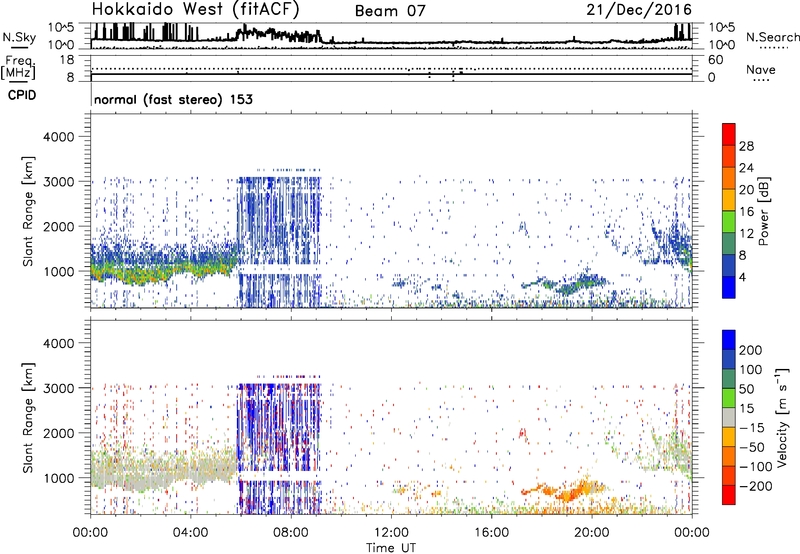Click the small red echo near 17:15 in velocity panel
Image resolution: width=800 pixels, height=554 pixels.
click(522, 434)
